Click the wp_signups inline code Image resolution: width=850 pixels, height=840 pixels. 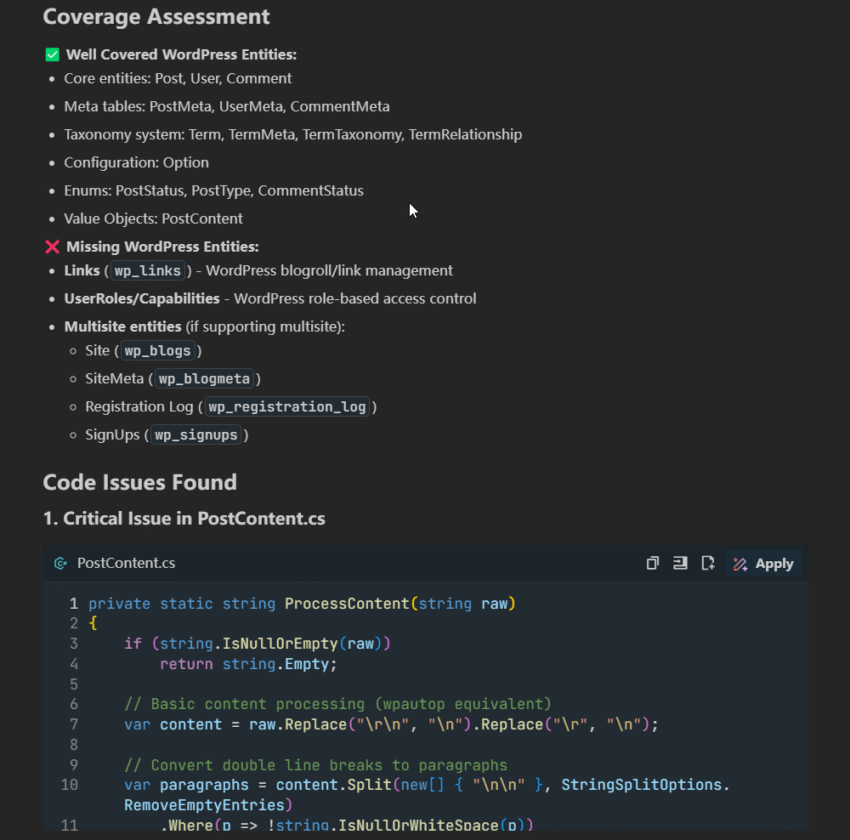tap(196, 435)
